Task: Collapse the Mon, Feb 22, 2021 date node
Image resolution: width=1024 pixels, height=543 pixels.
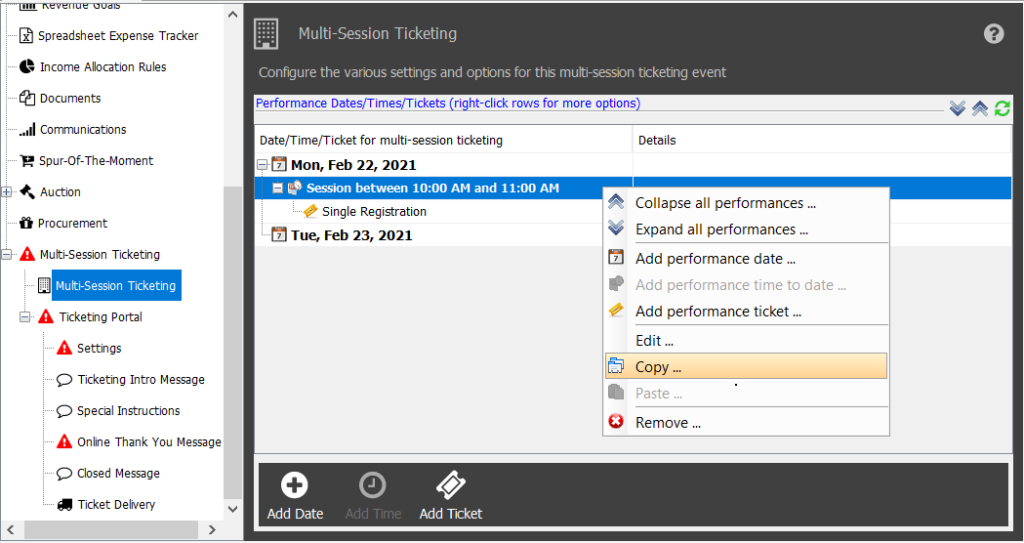Action: [x=263, y=165]
